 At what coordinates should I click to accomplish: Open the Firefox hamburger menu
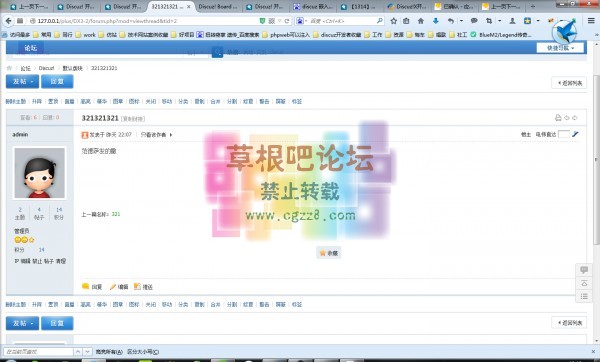[x=591, y=21]
